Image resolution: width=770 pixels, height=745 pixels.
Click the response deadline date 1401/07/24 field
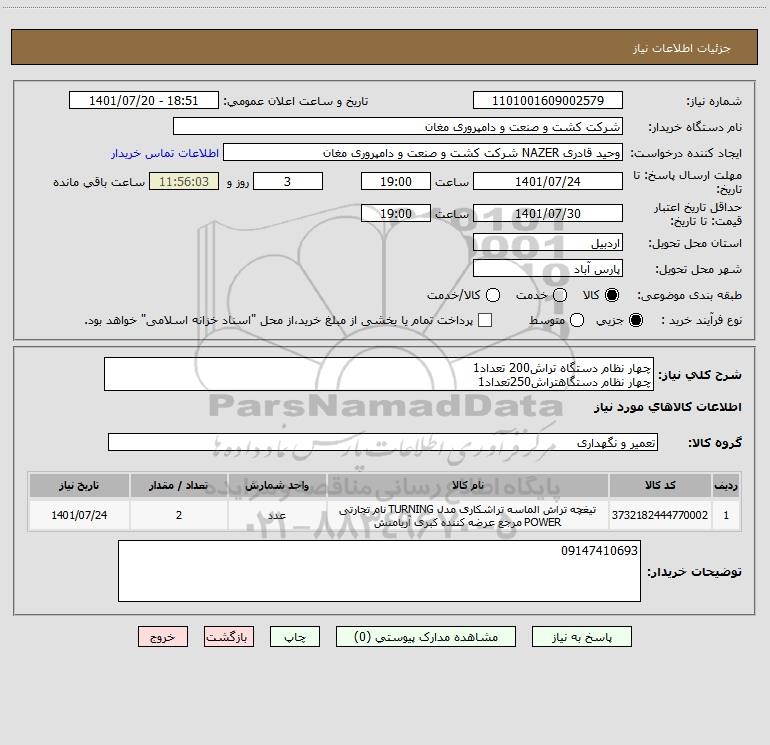548,181
